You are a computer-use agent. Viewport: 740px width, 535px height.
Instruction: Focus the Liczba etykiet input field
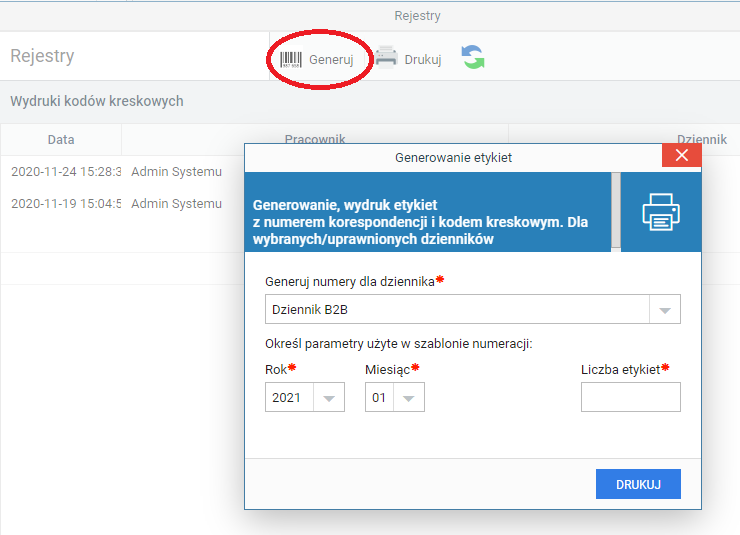pyautogui.click(x=631, y=397)
